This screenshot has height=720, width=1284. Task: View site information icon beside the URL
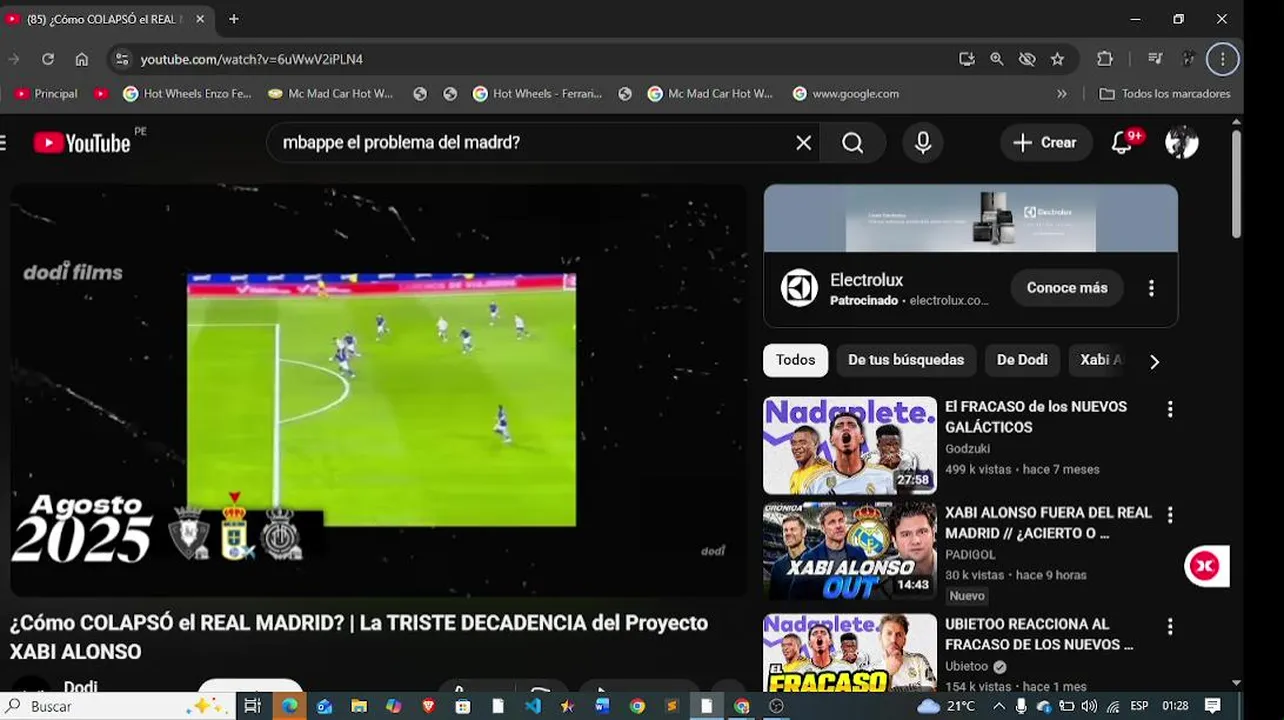[121, 59]
